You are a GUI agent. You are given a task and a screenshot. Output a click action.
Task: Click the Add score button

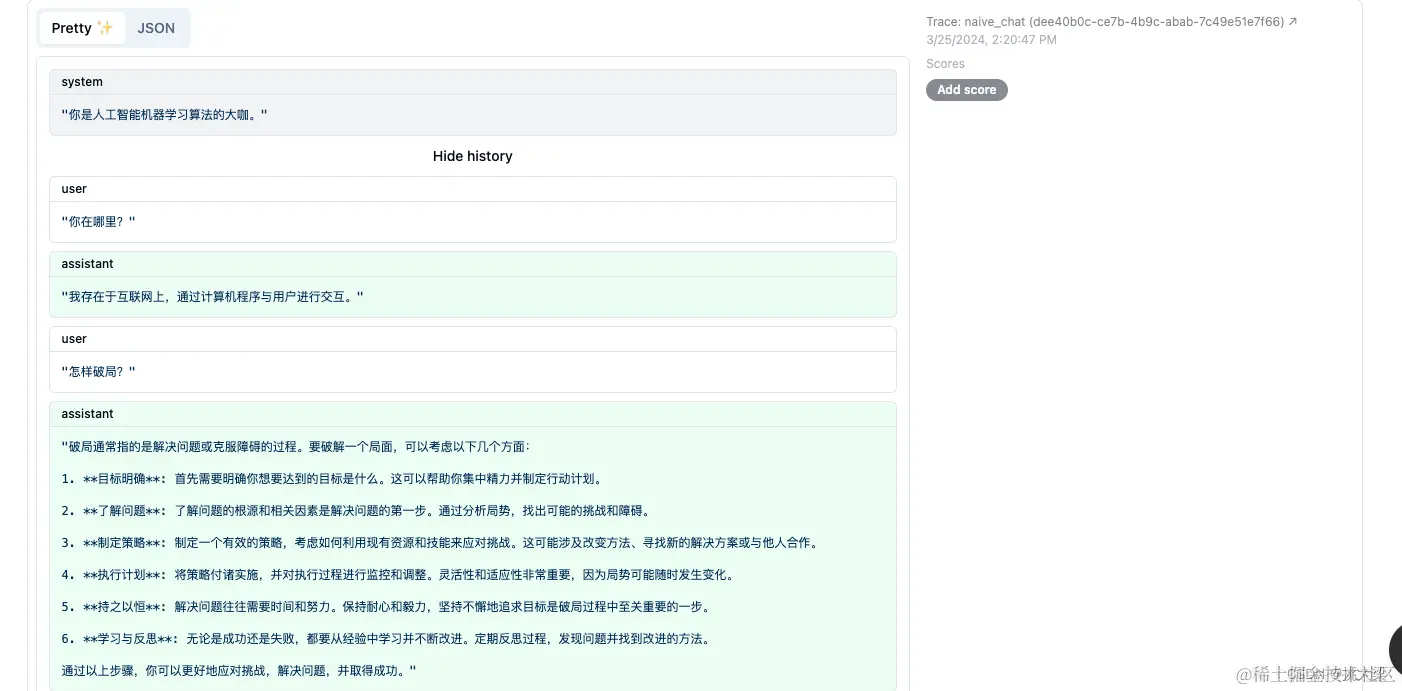[x=966, y=90]
